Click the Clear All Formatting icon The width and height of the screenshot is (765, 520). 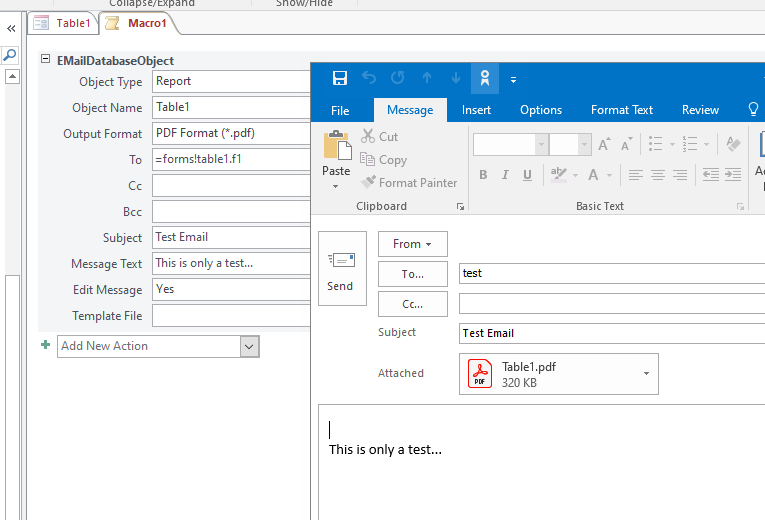733,144
